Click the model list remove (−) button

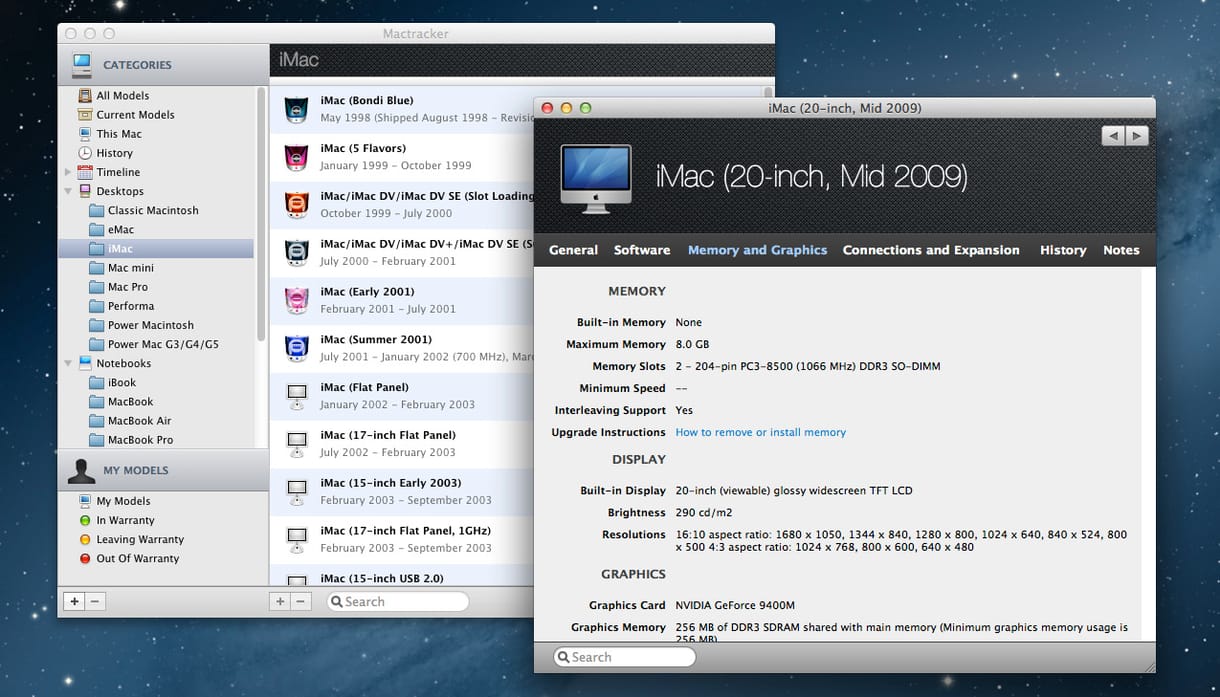[301, 601]
